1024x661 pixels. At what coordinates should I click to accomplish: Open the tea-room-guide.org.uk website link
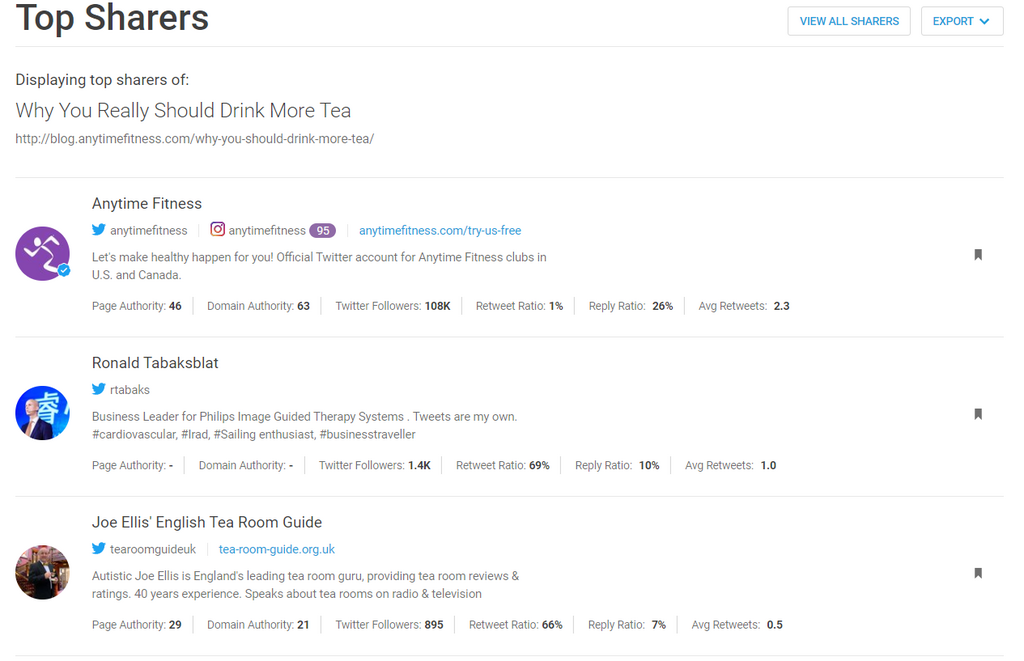[277, 549]
